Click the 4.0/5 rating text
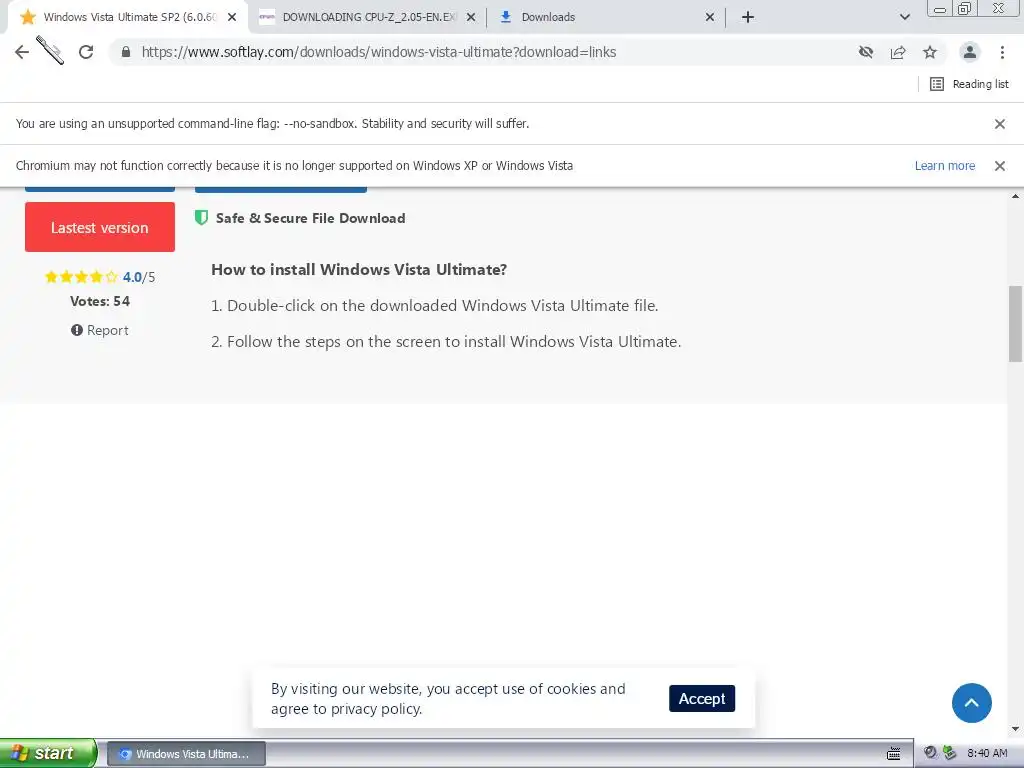Screen dimensions: 1024x768 point(139,277)
